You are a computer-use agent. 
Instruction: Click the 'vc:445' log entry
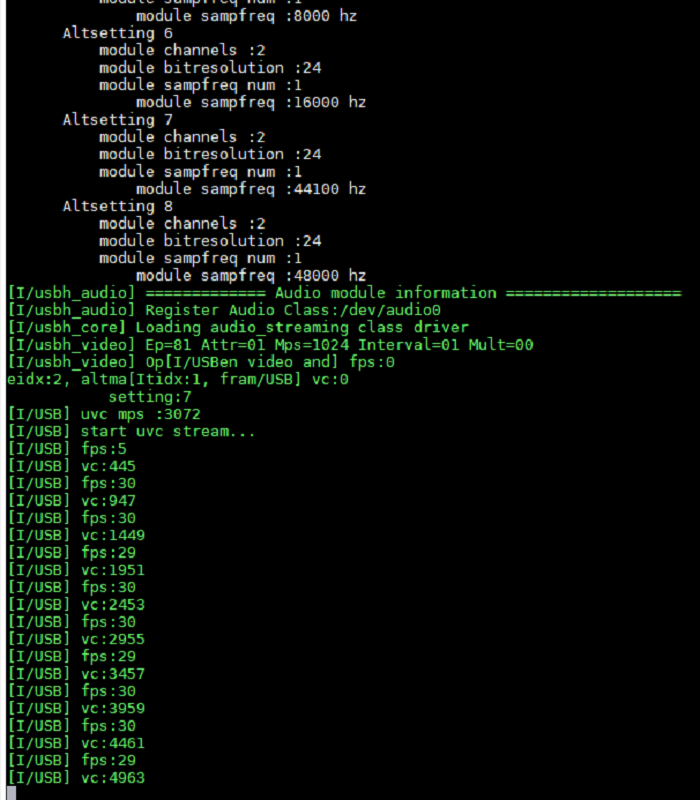71,466
